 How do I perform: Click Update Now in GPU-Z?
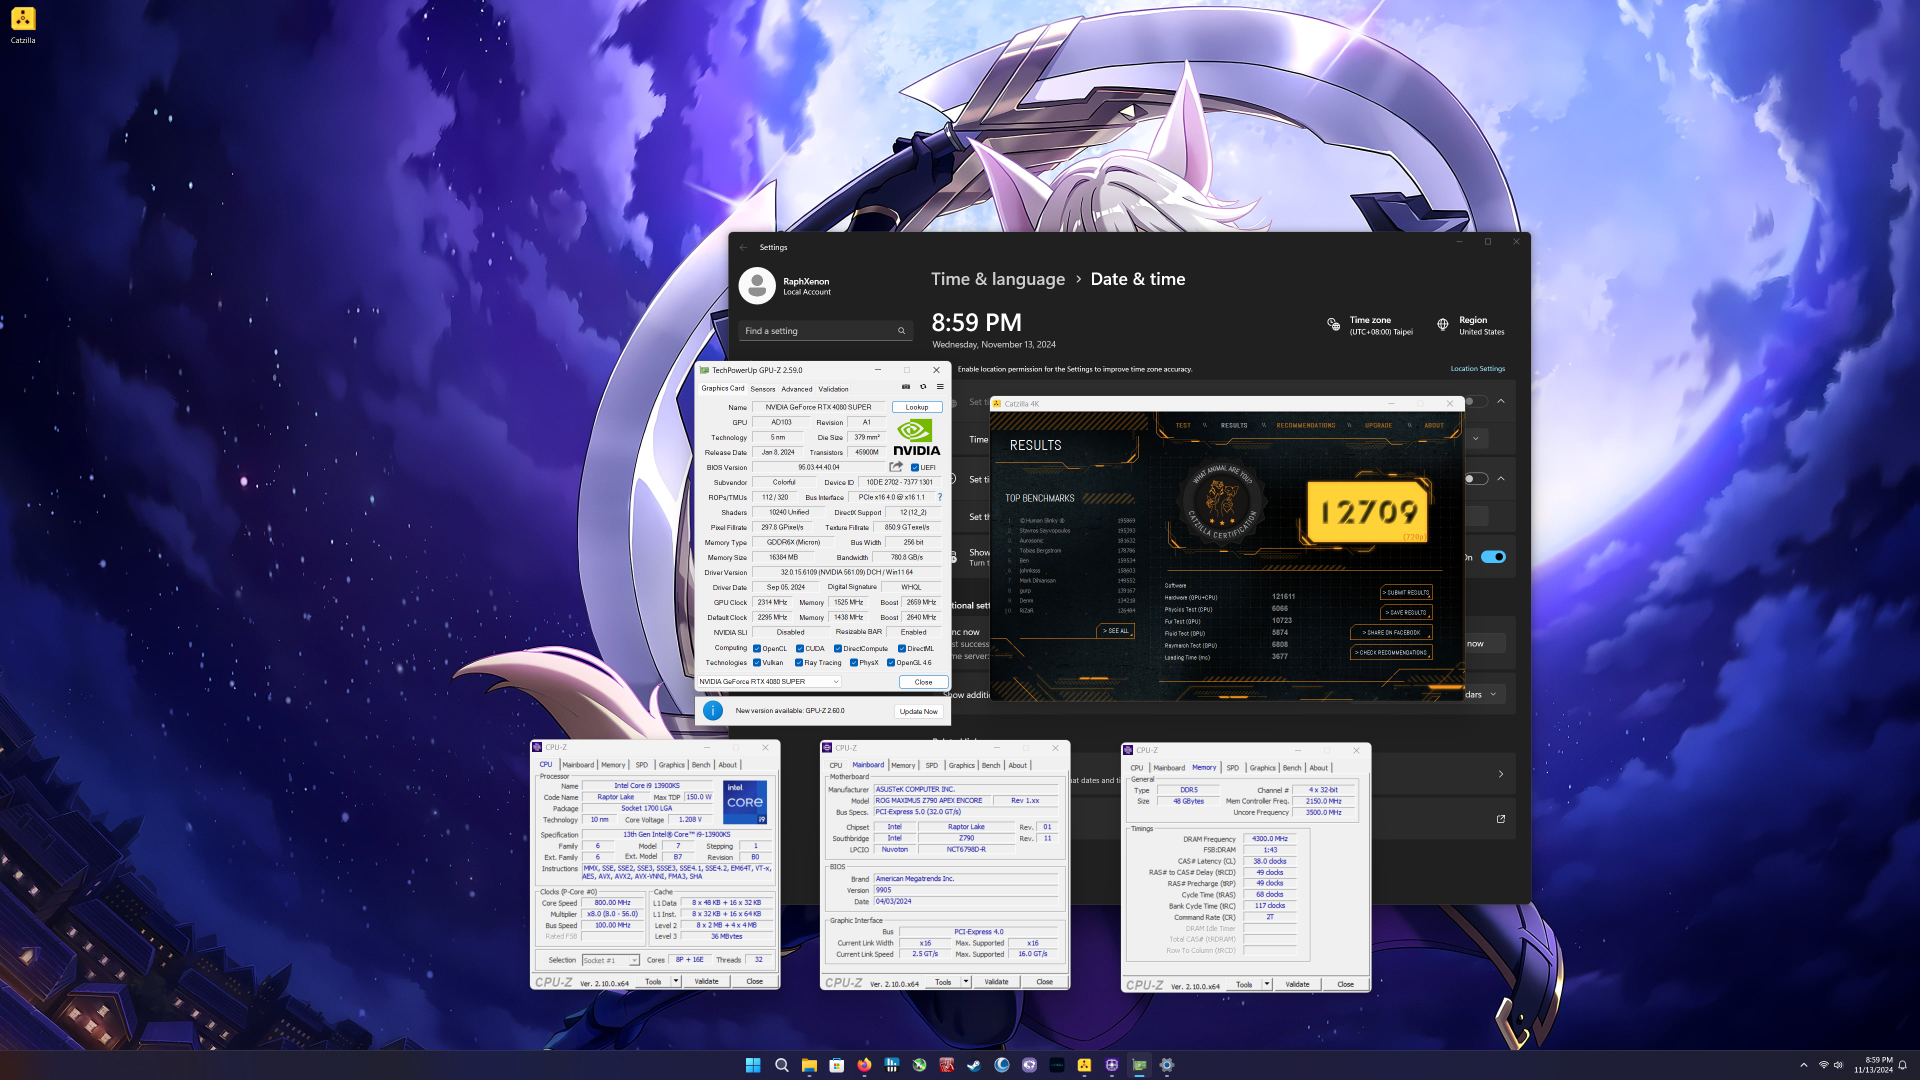click(918, 711)
